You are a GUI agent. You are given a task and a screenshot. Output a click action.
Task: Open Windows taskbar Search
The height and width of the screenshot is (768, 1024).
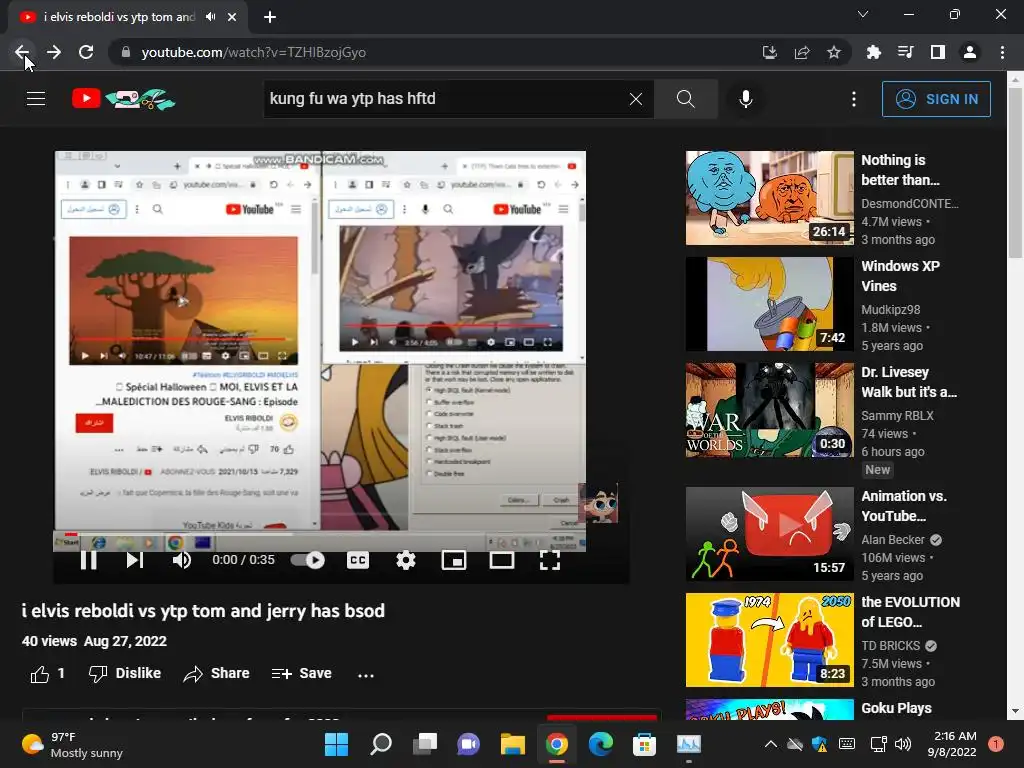click(381, 744)
